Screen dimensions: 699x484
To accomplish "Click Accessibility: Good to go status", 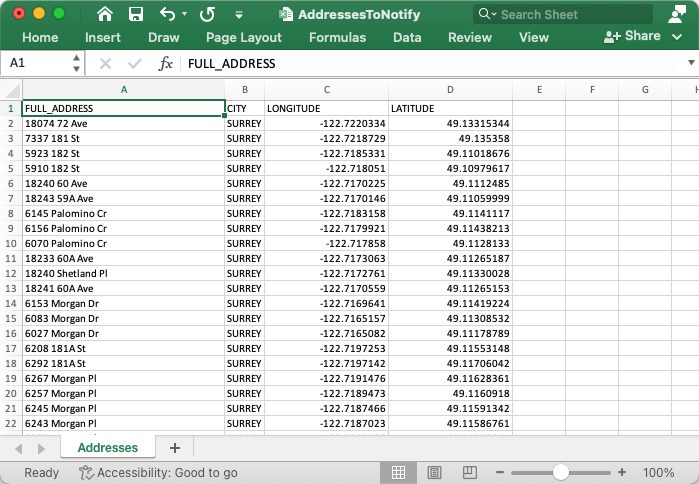I will point(158,472).
